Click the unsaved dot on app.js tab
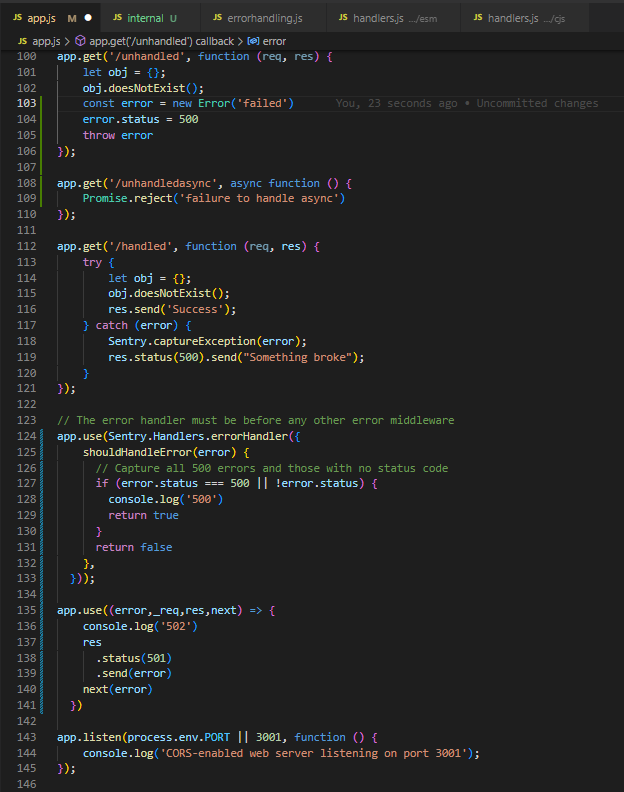This screenshot has height=792, width=624. (x=88, y=18)
